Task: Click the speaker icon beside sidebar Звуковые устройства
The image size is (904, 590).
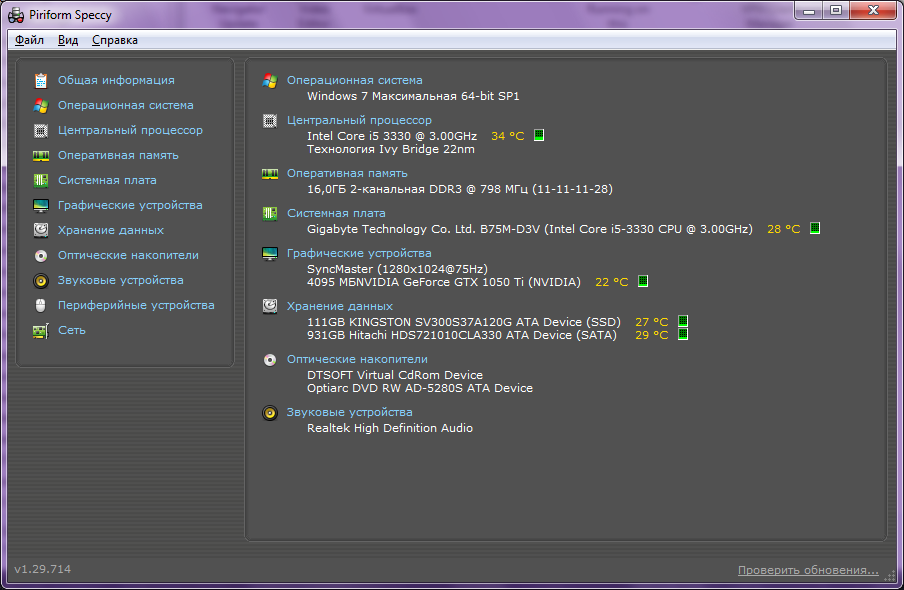Action: [x=40, y=281]
